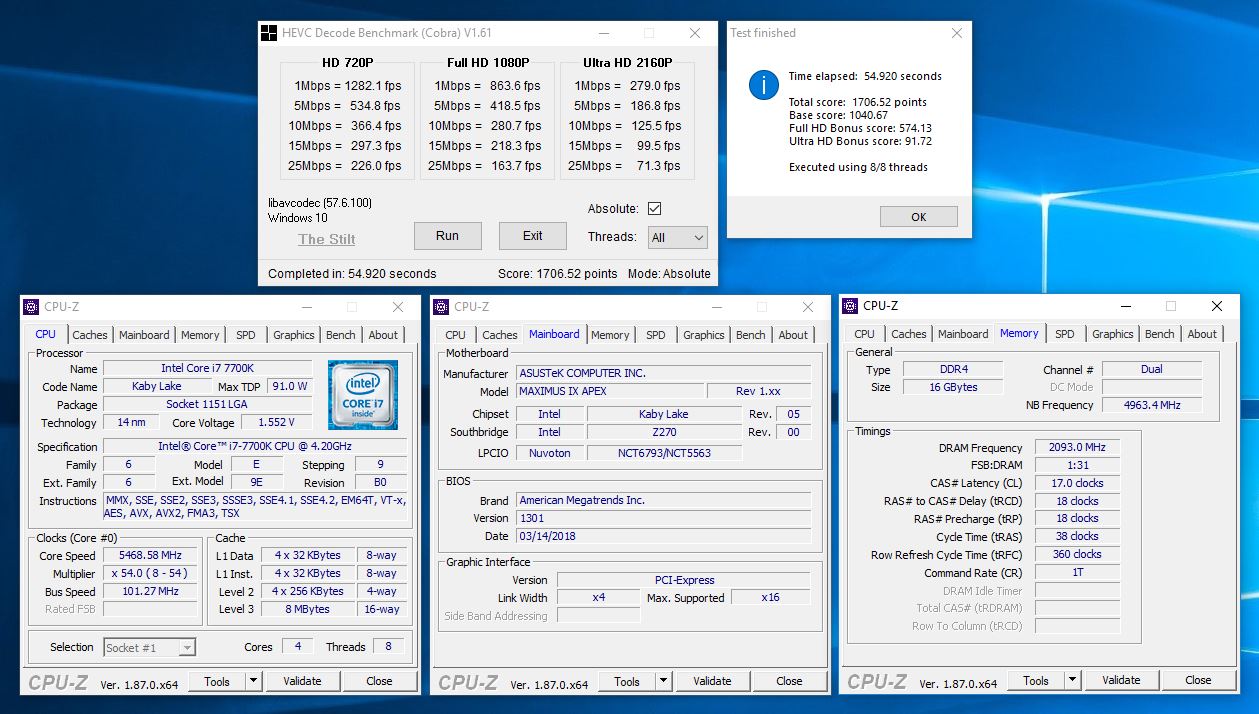Toggle the Absolute checkbox in HEVC benchmark
The height and width of the screenshot is (714, 1259).
click(654, 209)
